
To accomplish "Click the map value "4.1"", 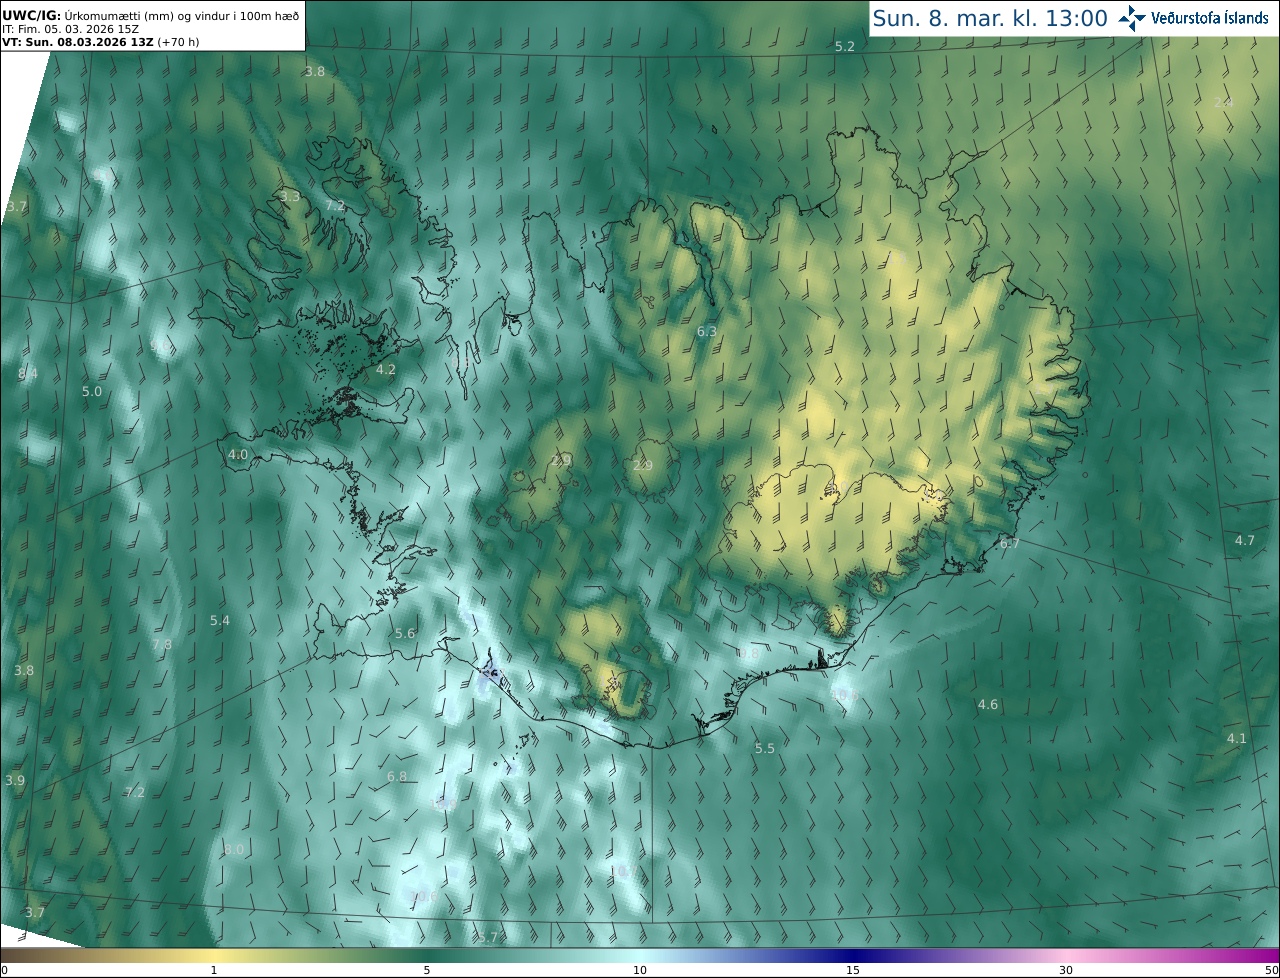I will 1237,738.
